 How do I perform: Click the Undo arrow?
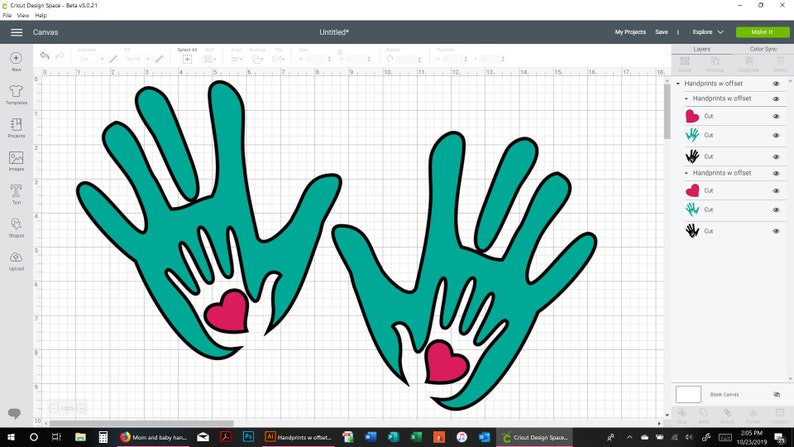point(45,56)
